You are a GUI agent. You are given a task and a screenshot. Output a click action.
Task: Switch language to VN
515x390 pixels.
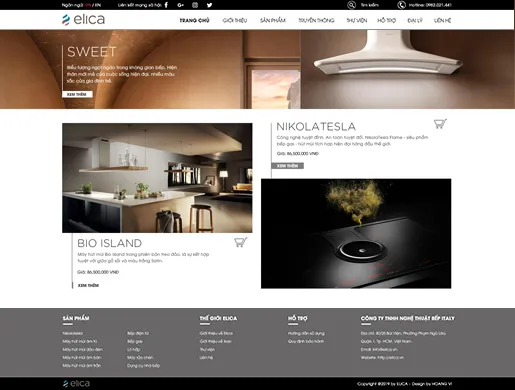coord(88,5)
